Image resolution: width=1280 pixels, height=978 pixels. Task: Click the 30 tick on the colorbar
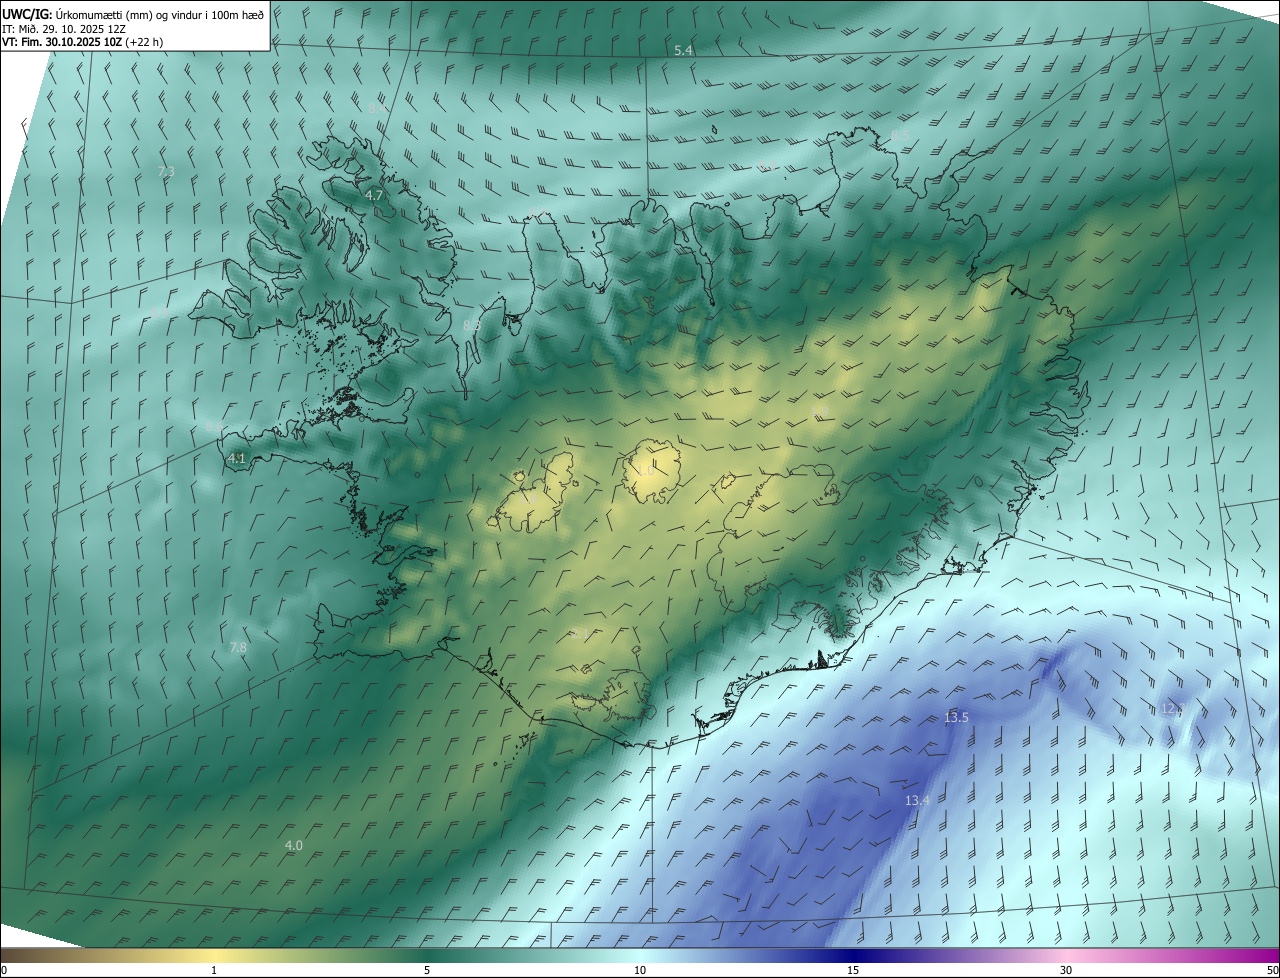pyautogui.click(x=1066, y=970)
